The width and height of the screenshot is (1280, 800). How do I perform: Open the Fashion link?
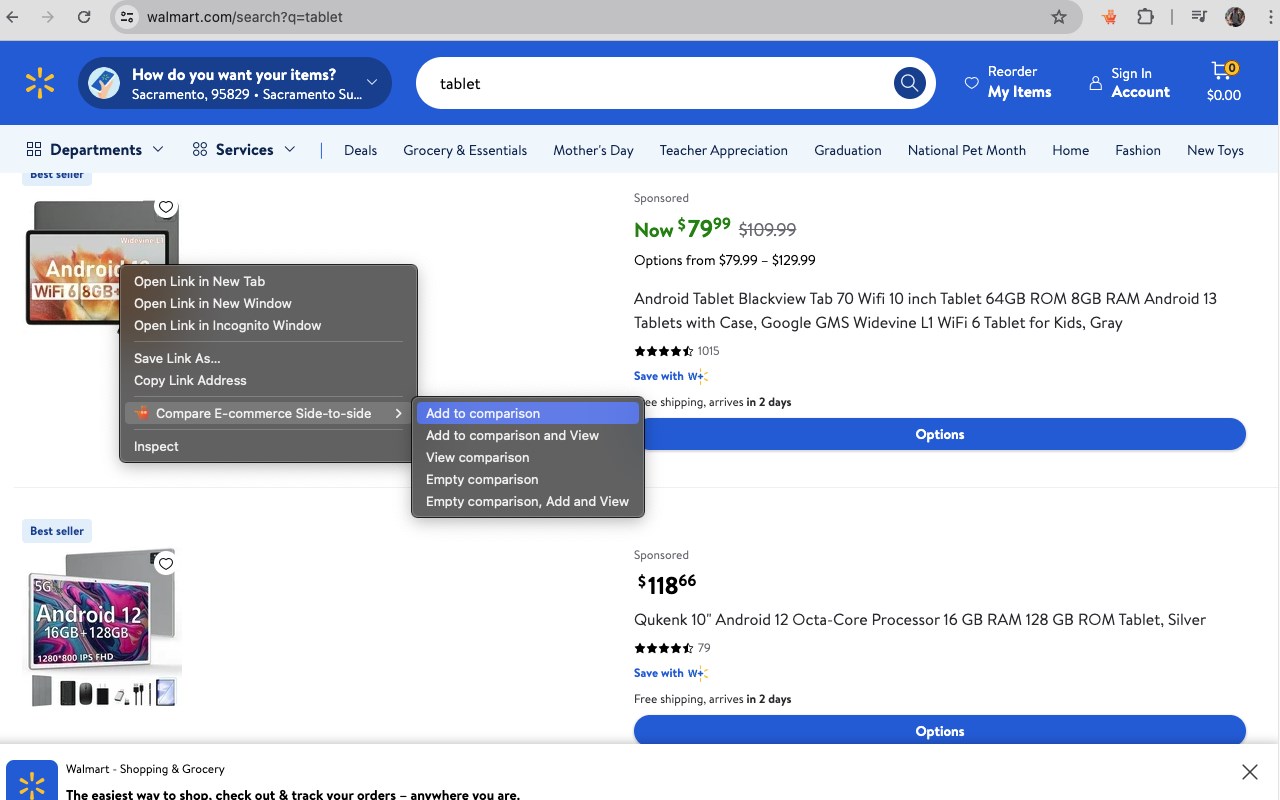pos(1137,150)
